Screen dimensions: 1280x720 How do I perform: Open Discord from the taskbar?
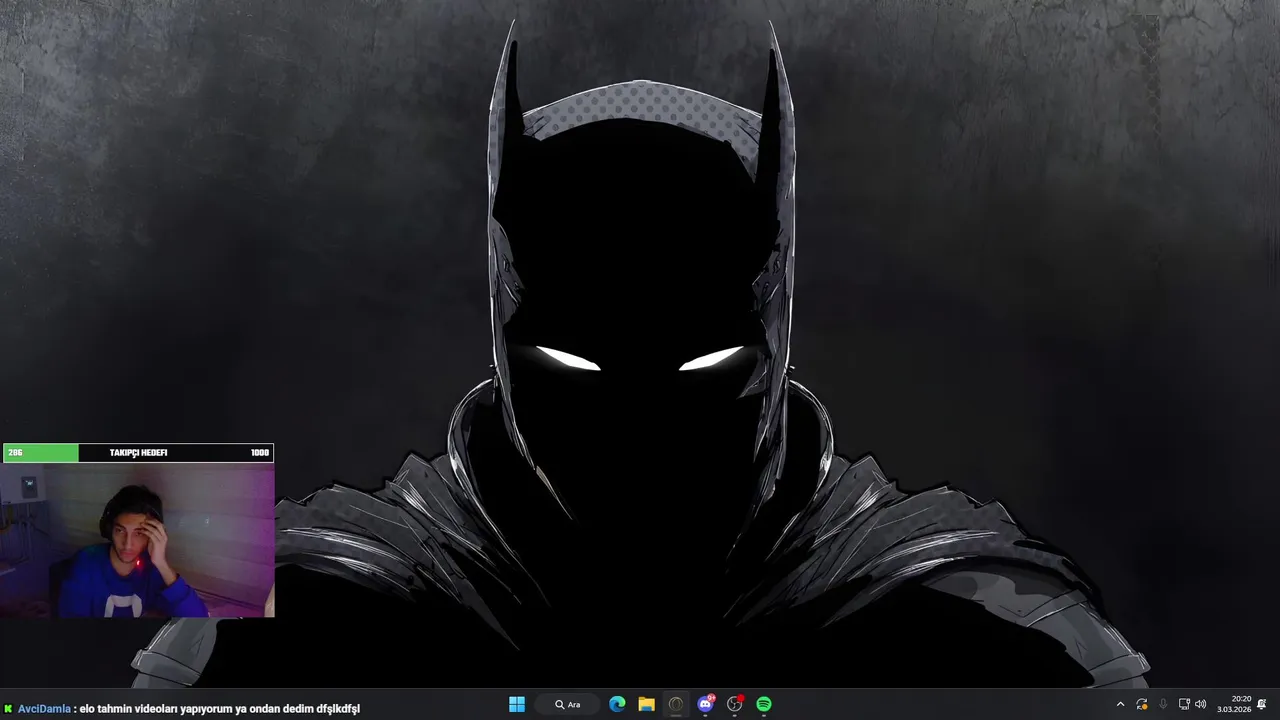pyautogui.click(x=706, y=704)
